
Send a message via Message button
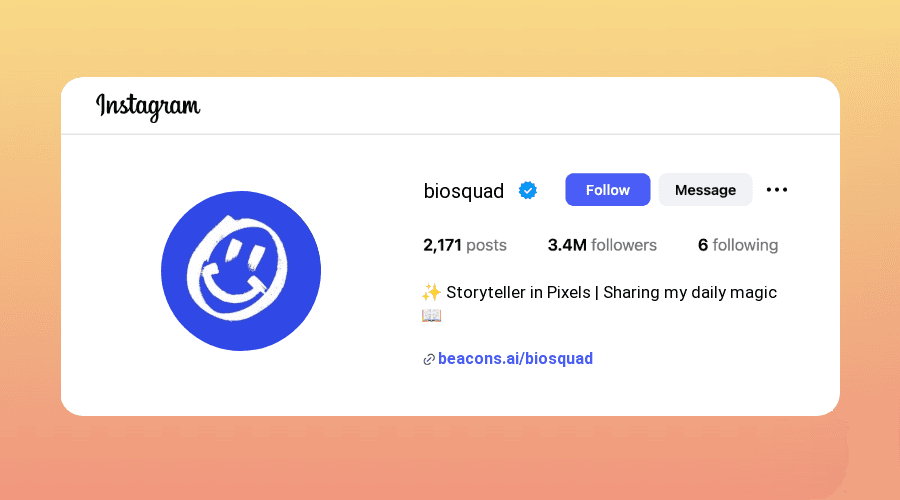[x=705, y=189]
